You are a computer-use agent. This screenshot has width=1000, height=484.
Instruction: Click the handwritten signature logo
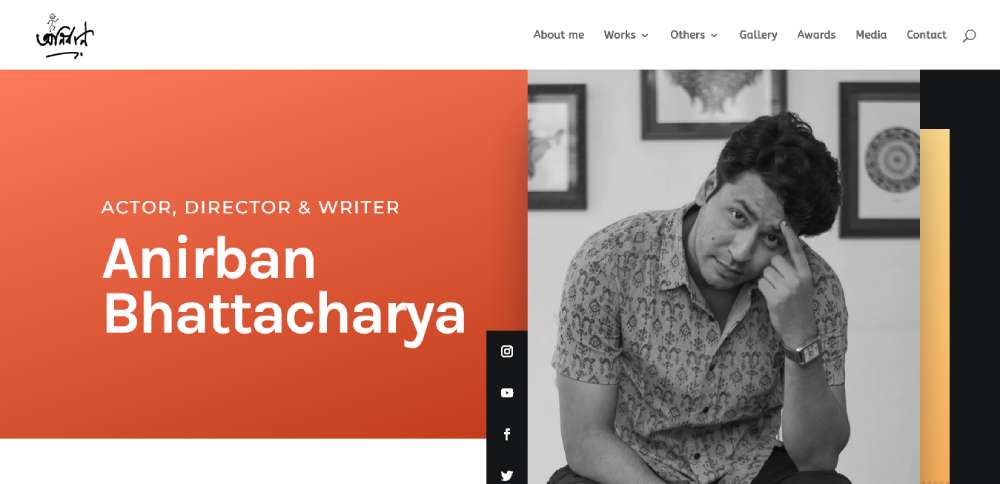tap(65, 36)
